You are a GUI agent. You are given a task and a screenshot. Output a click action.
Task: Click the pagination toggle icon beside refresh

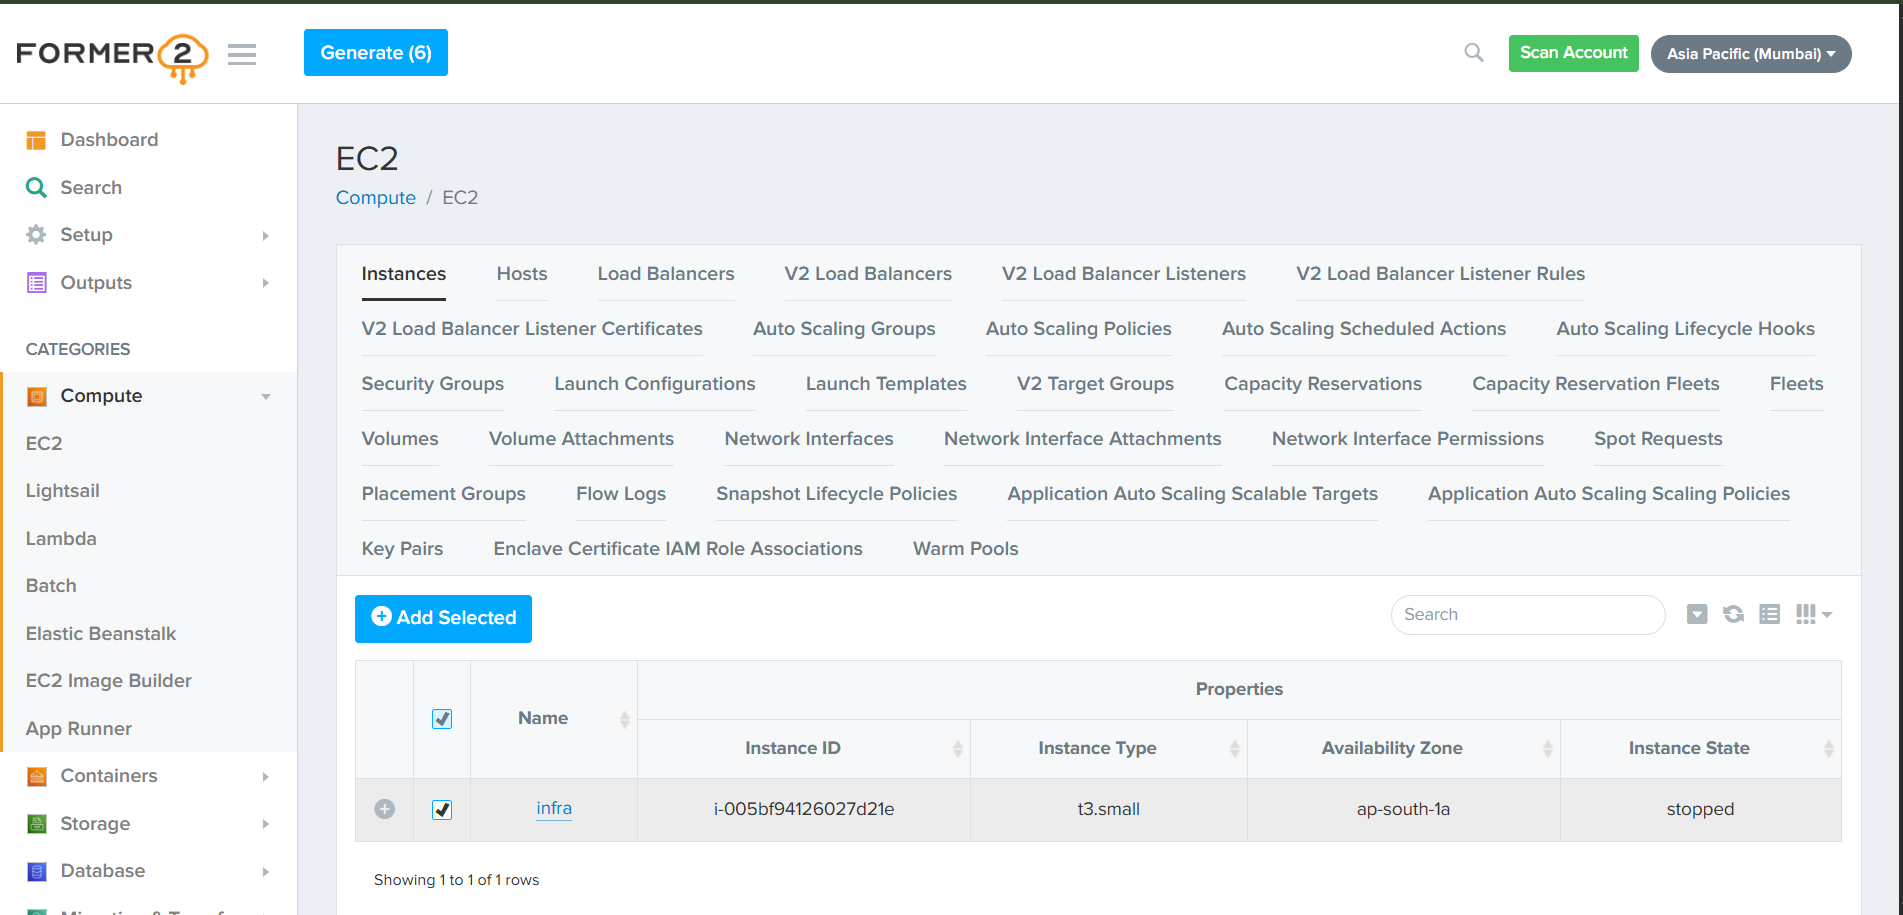pos(1697,614)
